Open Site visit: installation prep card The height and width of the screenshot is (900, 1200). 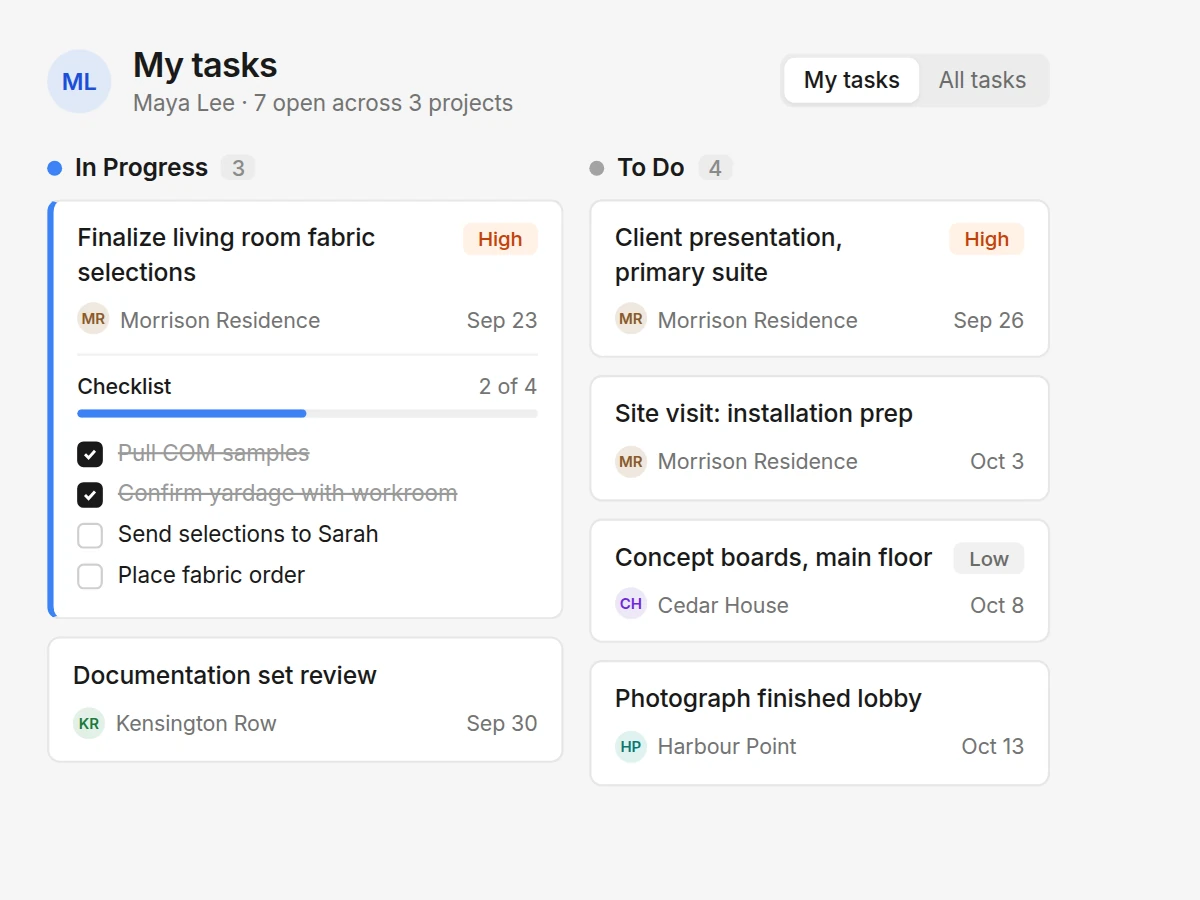tap(819, 438)
